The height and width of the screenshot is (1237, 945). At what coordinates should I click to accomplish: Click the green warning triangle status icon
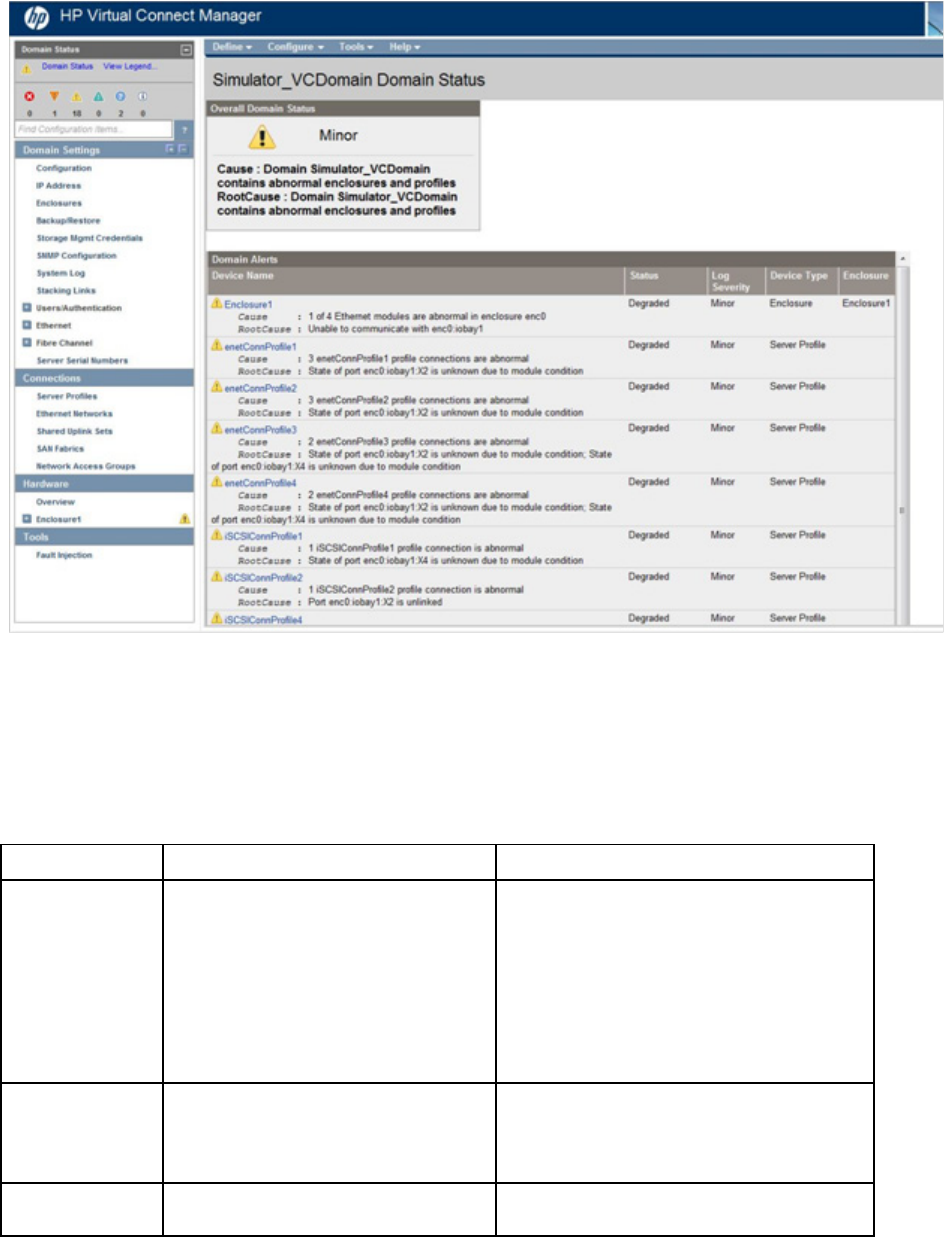point(98,98)
